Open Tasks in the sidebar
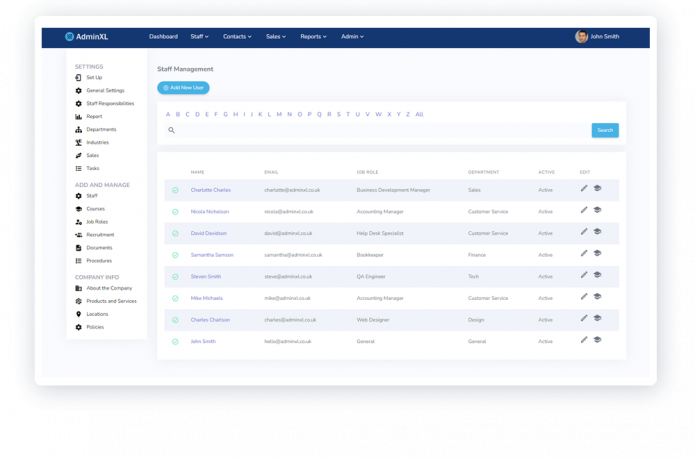The height and width of the screenshot is (457, 695). coord(93,168)
